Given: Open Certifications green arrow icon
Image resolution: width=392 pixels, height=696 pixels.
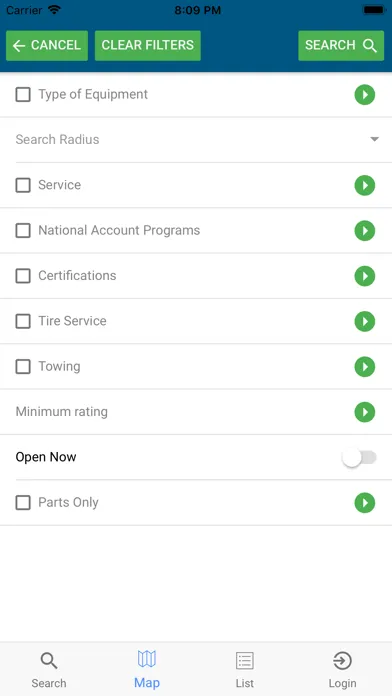Looking at the screenshot, I should 364,276.
